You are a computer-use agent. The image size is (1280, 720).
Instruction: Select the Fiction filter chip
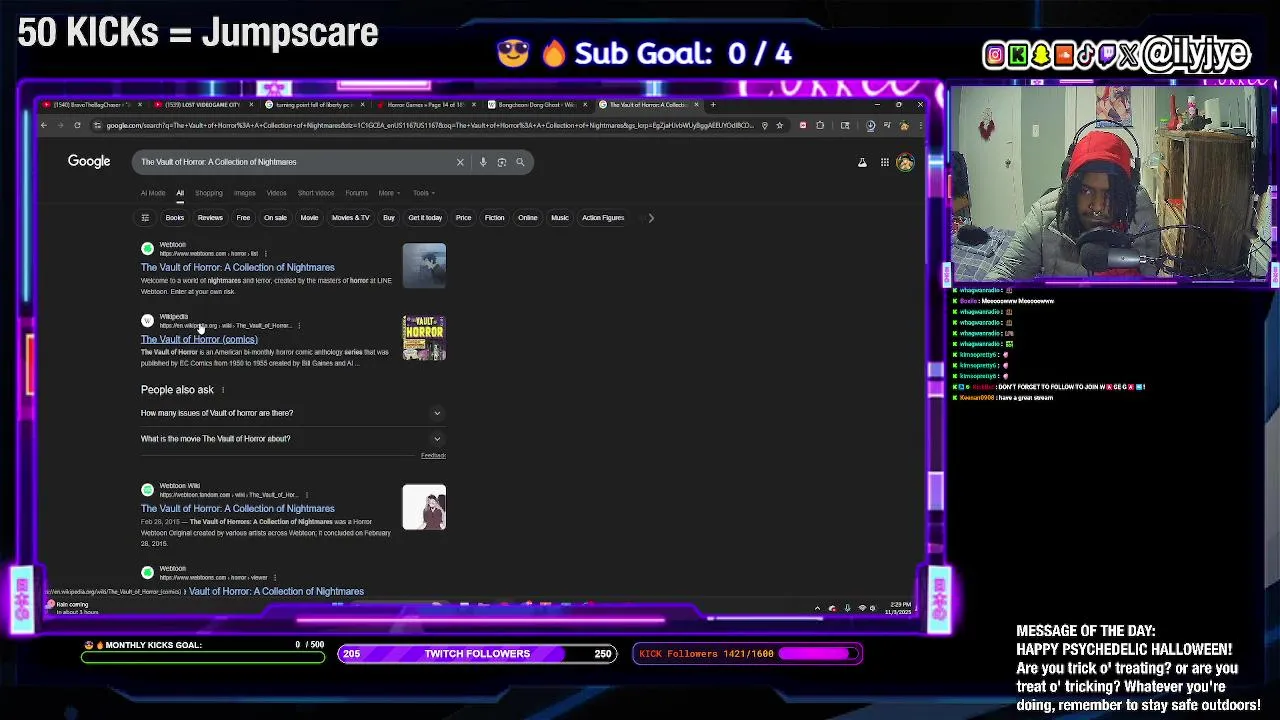click(x=494, y=217)
